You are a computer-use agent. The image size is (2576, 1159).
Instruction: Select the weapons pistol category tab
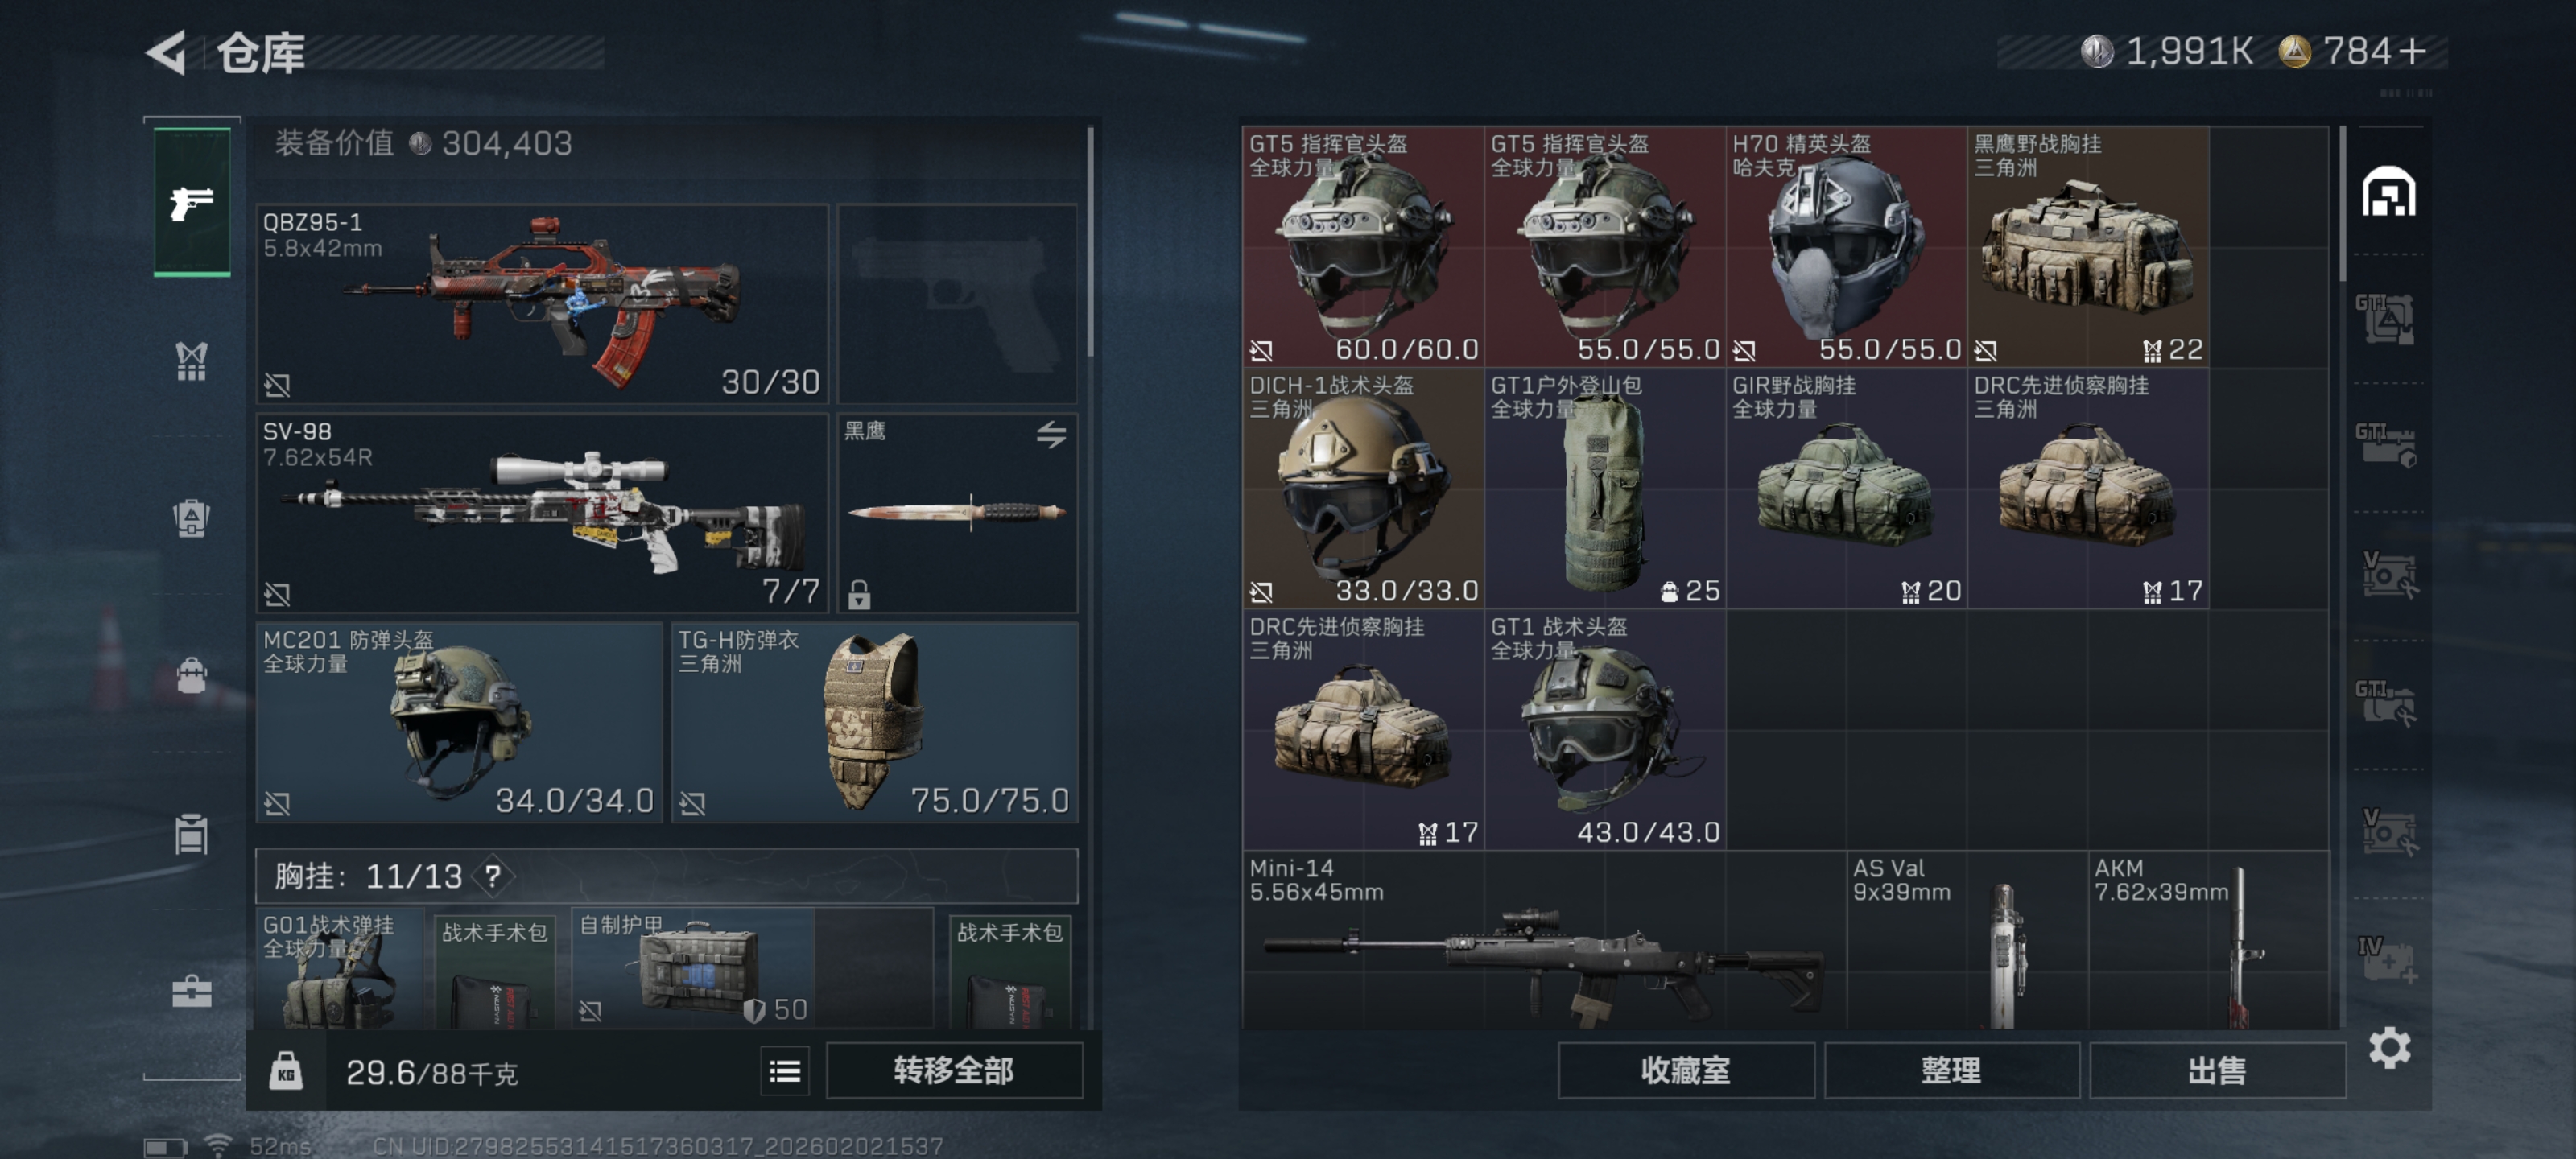click(x=191, y=203)
